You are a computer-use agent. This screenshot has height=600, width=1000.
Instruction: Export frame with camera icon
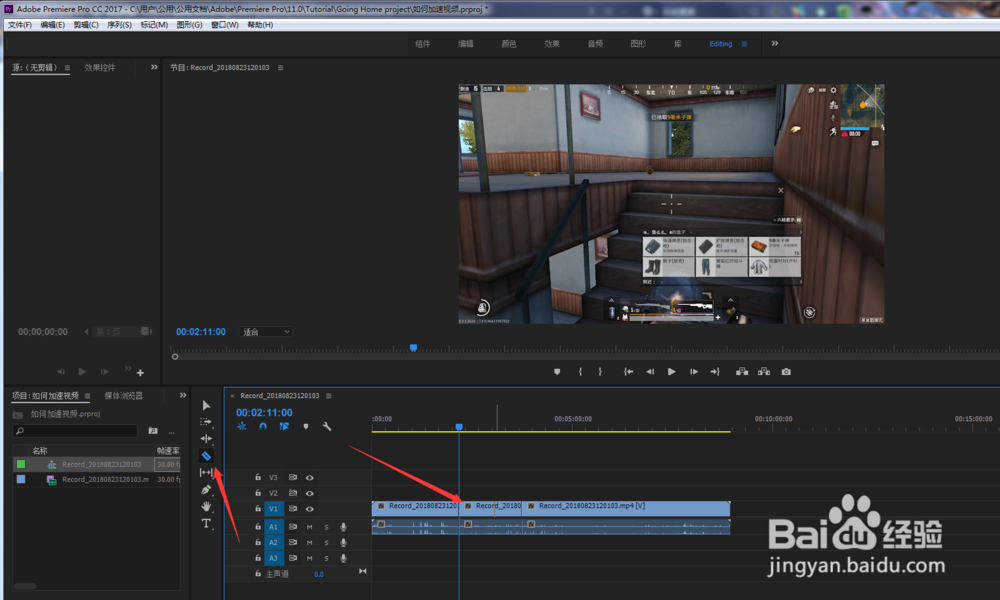[x=786, y=372]
